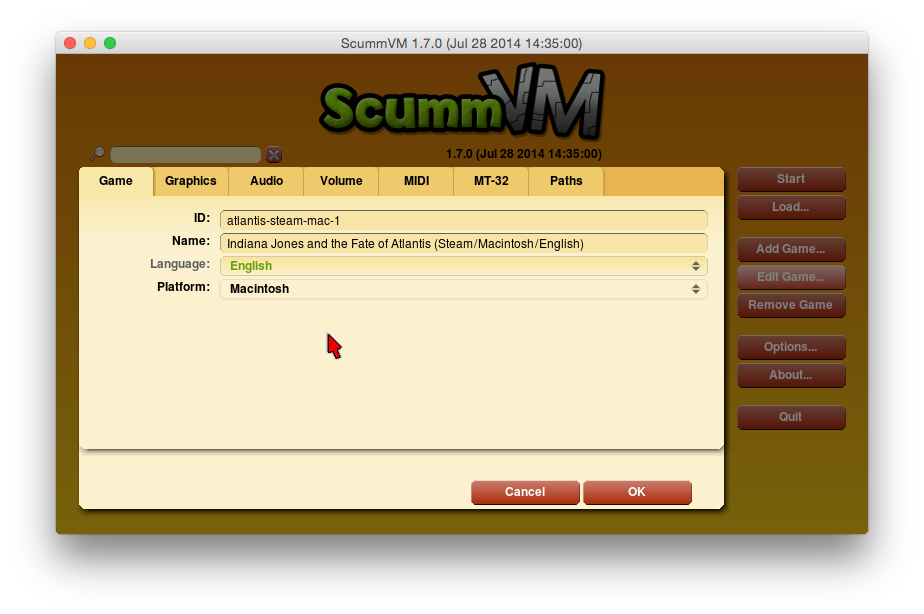Select the MIDI tab
The width and height of the screenshot is (924, 614).
pyautogui.click(x=417, y=181)
